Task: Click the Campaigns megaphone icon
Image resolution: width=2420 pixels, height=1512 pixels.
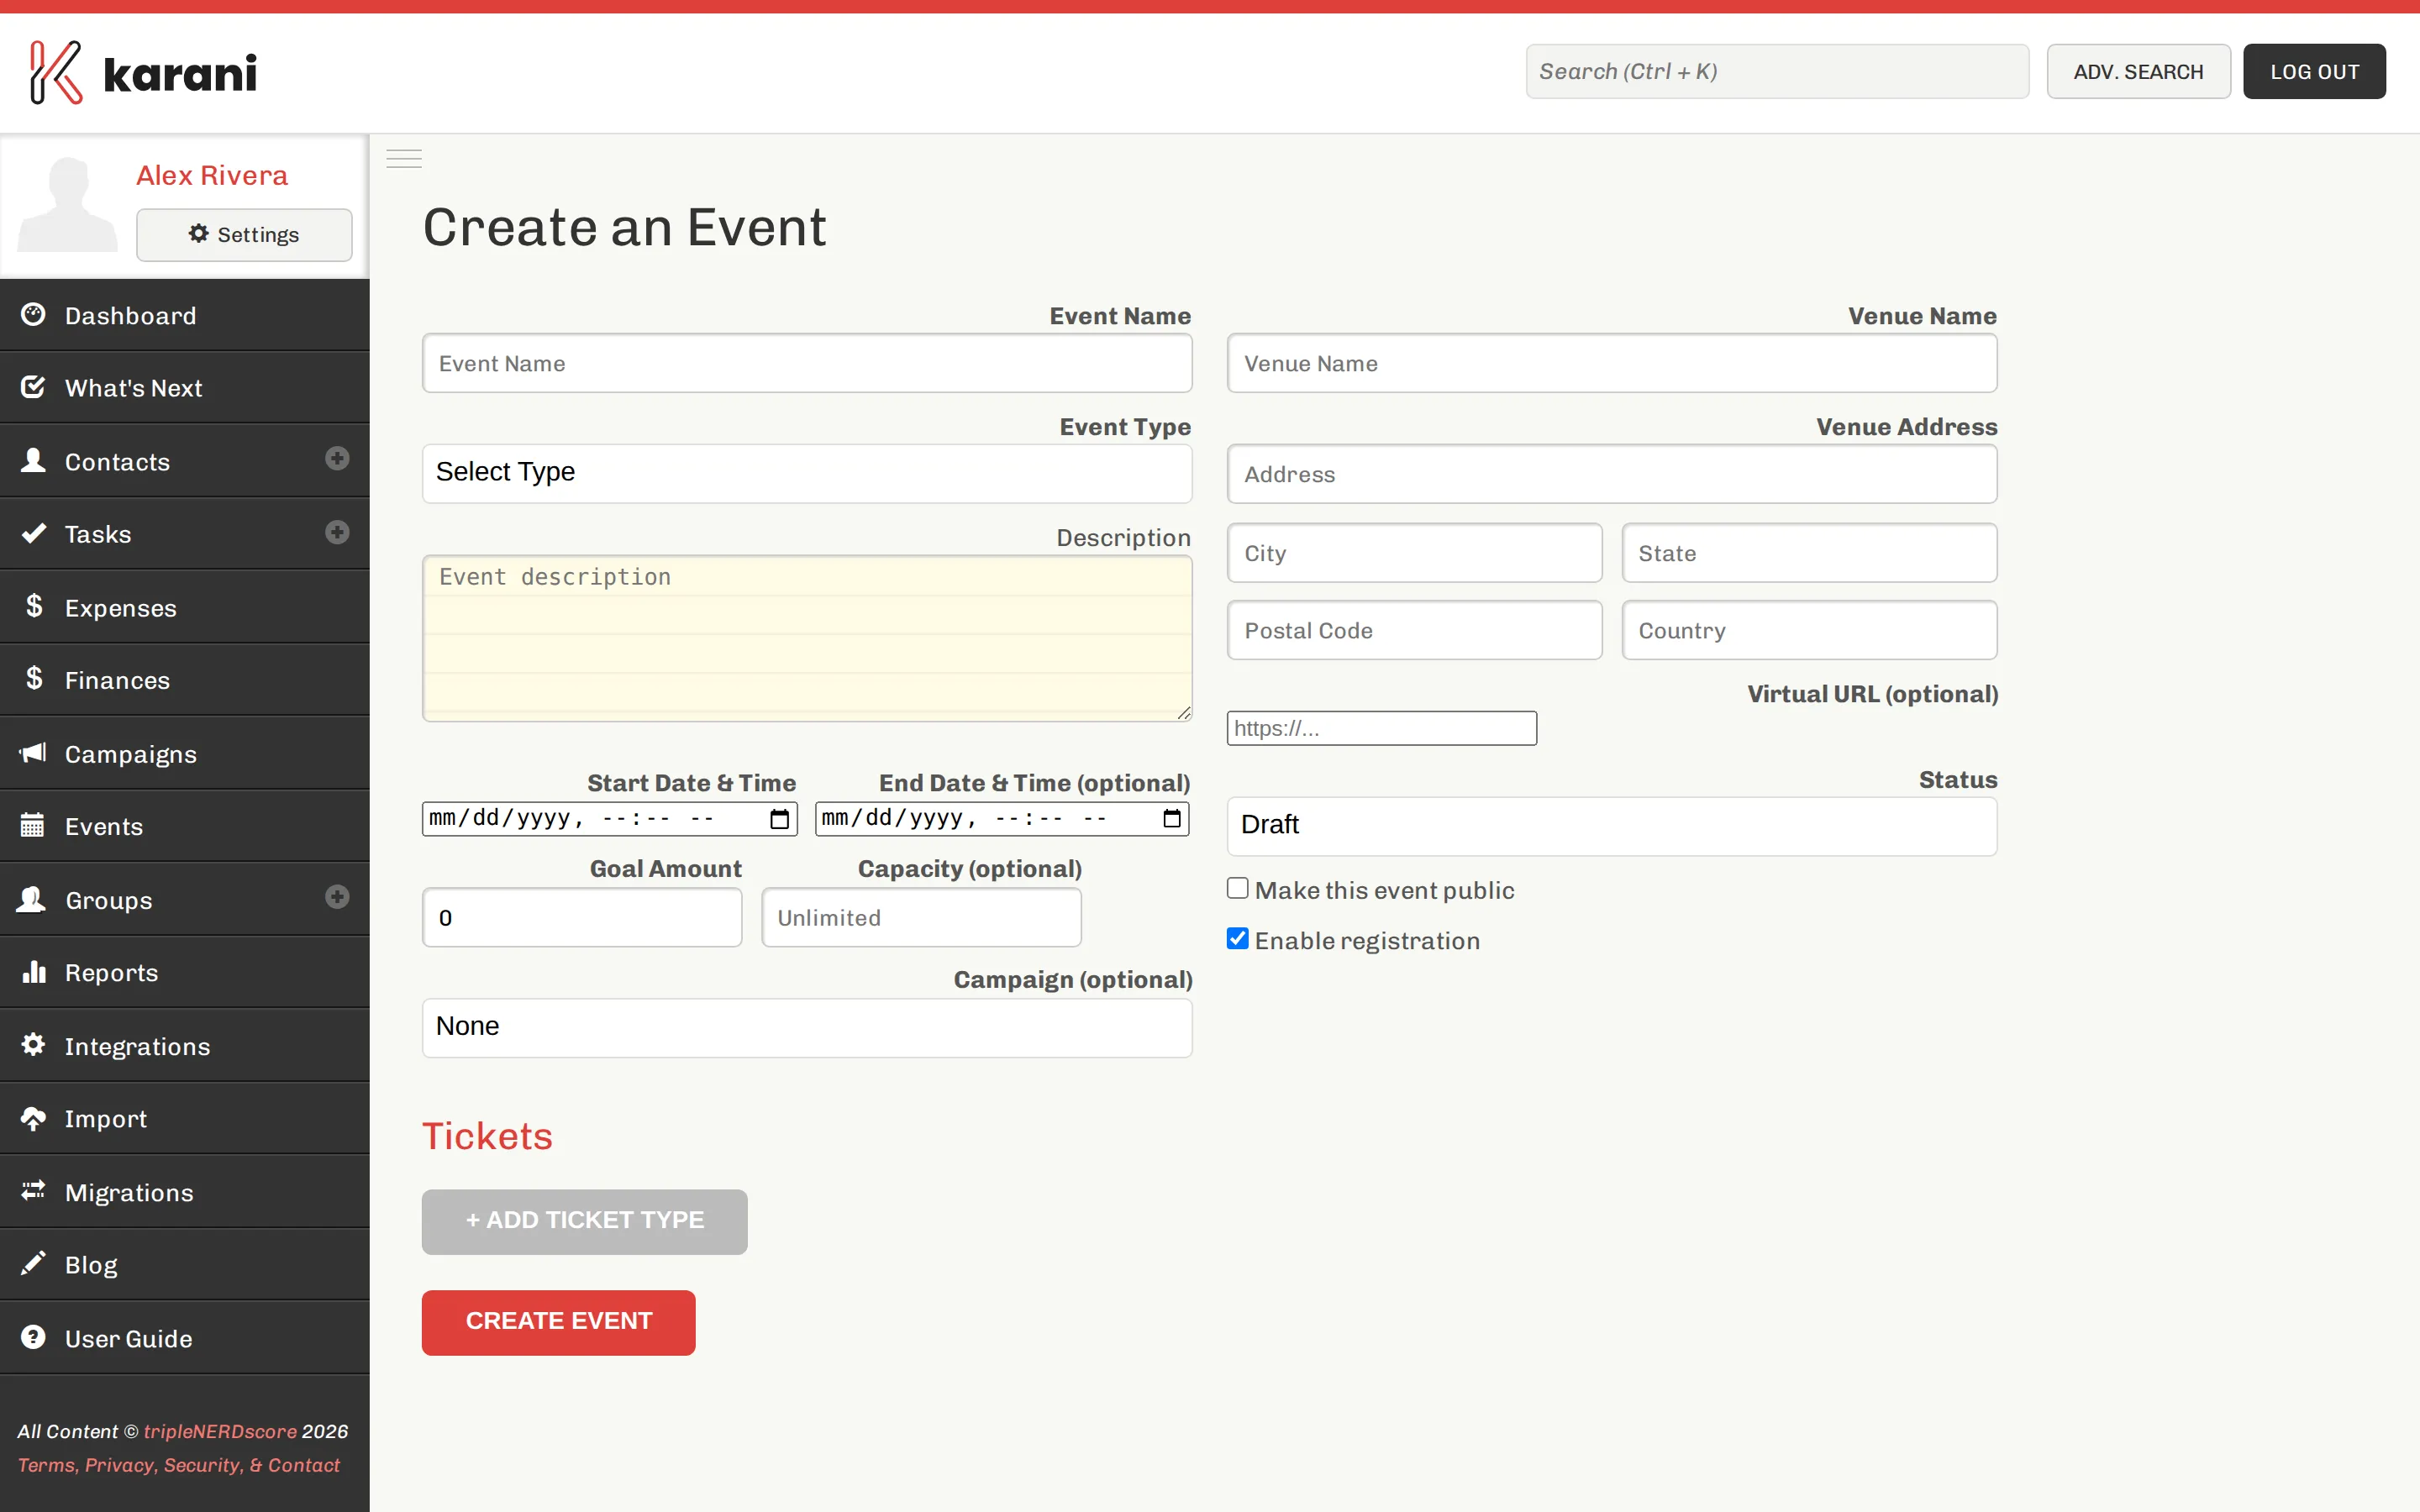Action: pyautogui.click(x=33, y=752)
